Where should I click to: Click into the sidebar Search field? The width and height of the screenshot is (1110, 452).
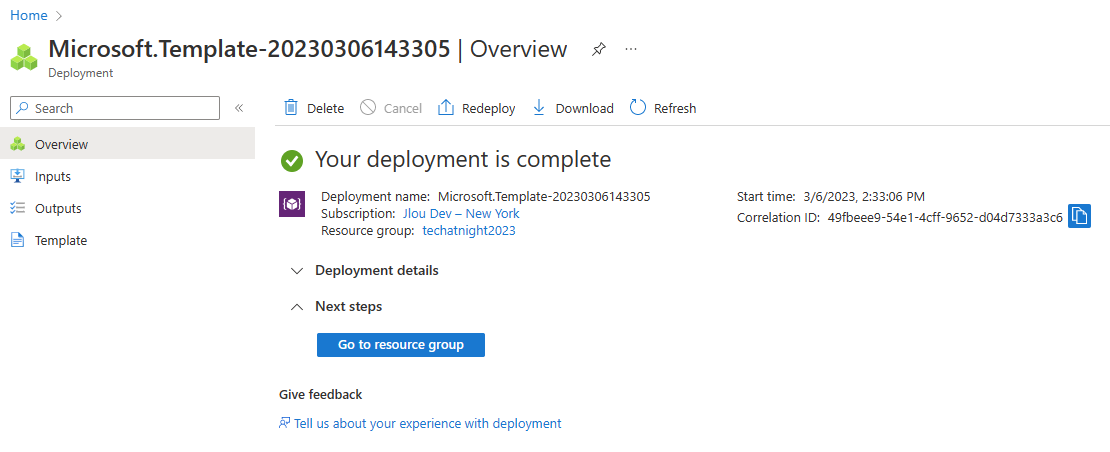(115, 108)
